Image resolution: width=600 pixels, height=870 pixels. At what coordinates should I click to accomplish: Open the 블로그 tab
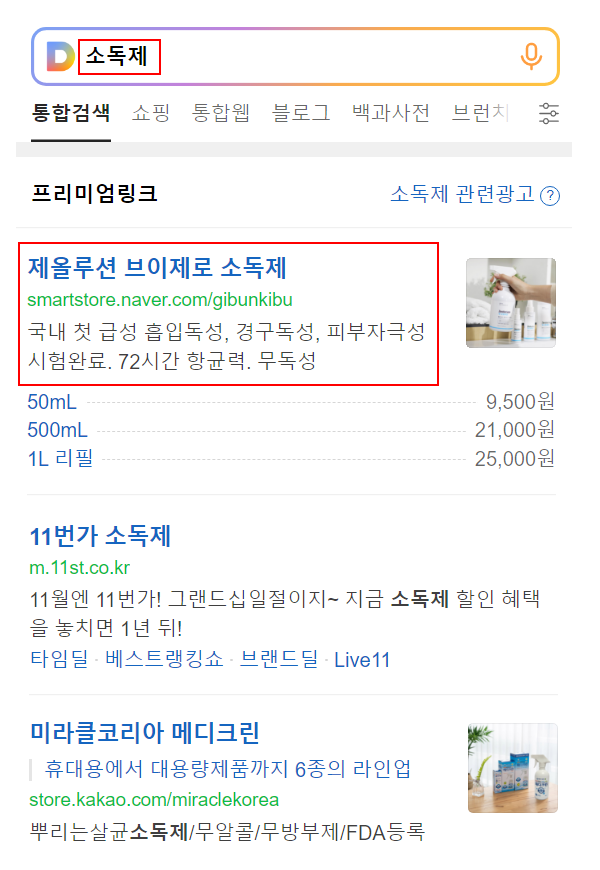(x=301, y=113)
